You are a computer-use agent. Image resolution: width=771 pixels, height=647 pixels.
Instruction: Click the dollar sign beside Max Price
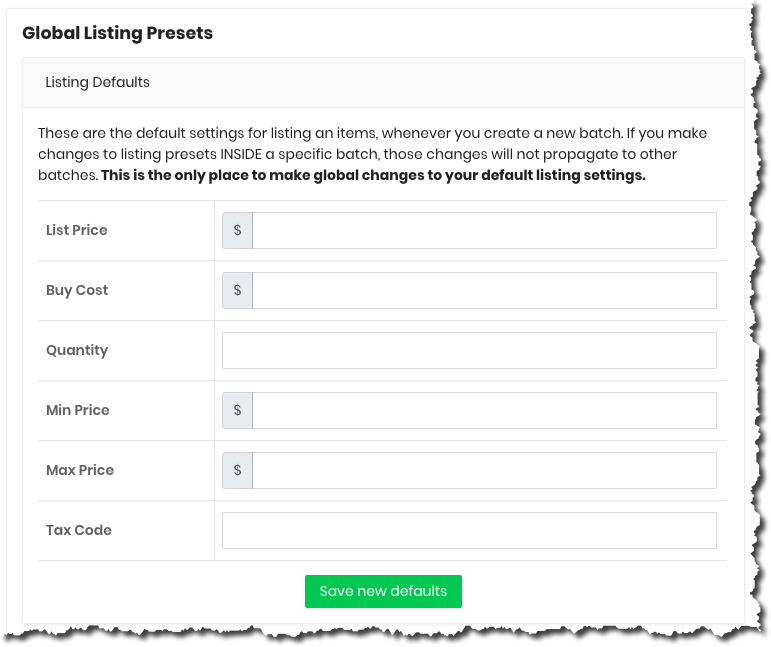tap(237, 470)
